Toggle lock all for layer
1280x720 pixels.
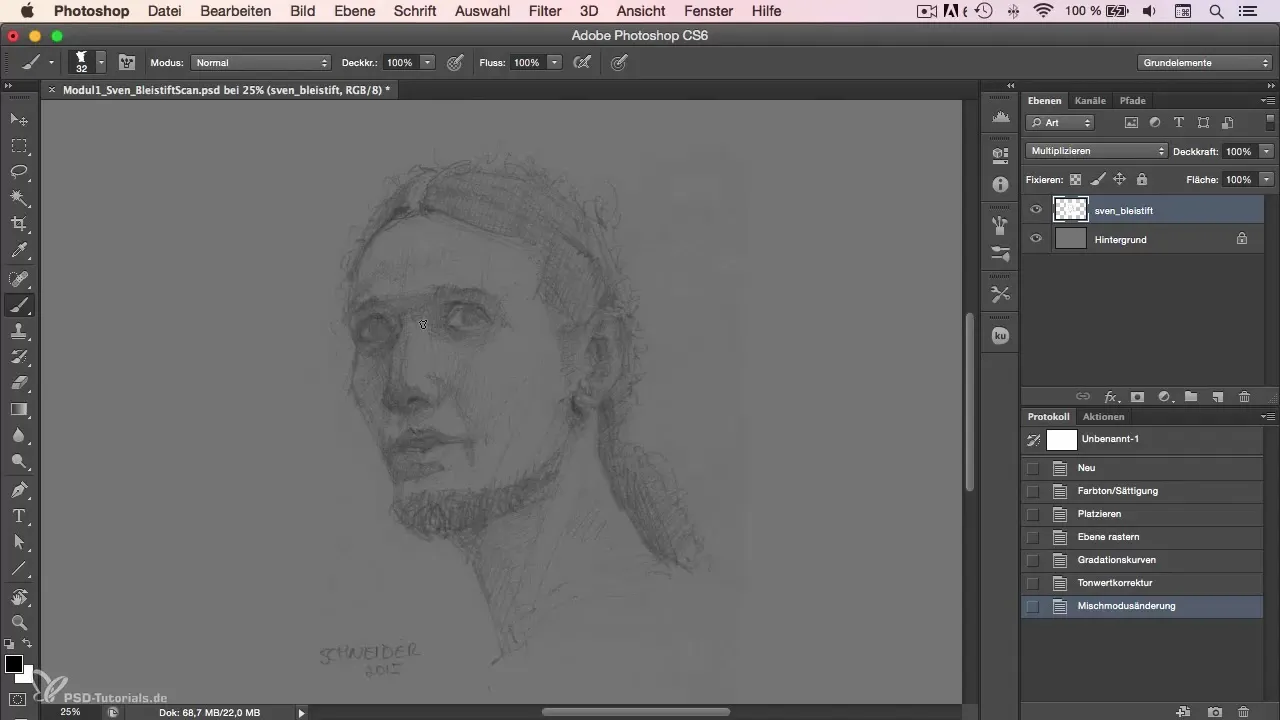[1142, 180]
